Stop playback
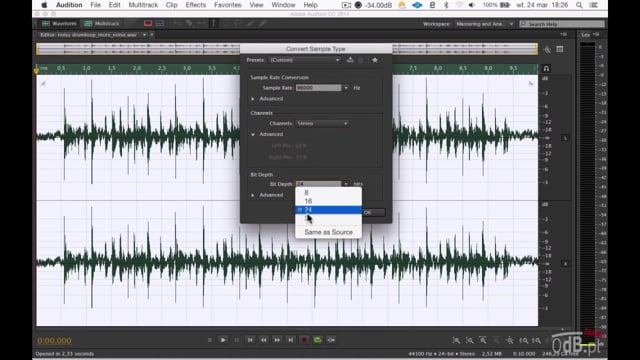The width and height of the screenshot is (640, 360). (x=210, y=340)
